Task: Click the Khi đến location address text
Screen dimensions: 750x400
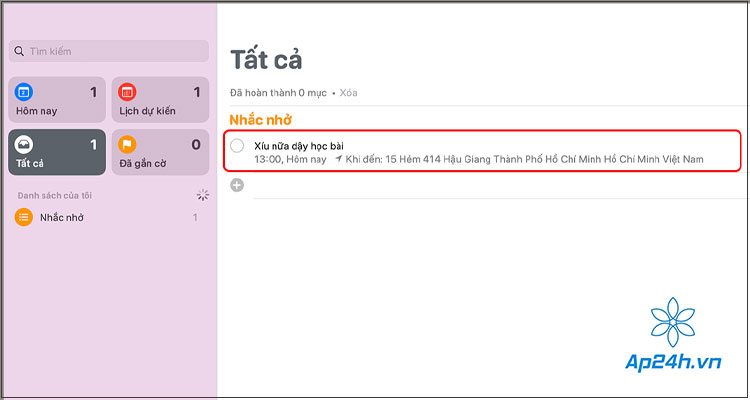Action: click(x=524, y=159)
